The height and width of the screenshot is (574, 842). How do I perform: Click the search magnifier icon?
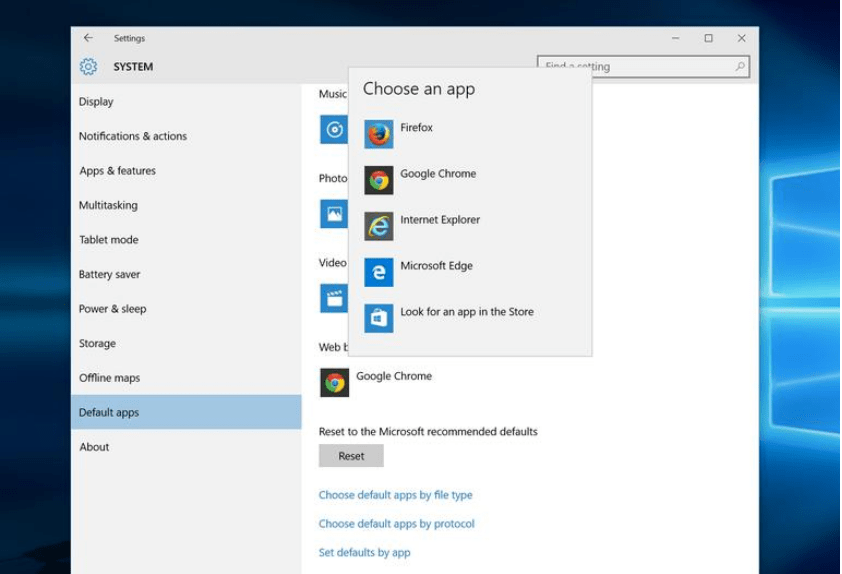(740, 67)
